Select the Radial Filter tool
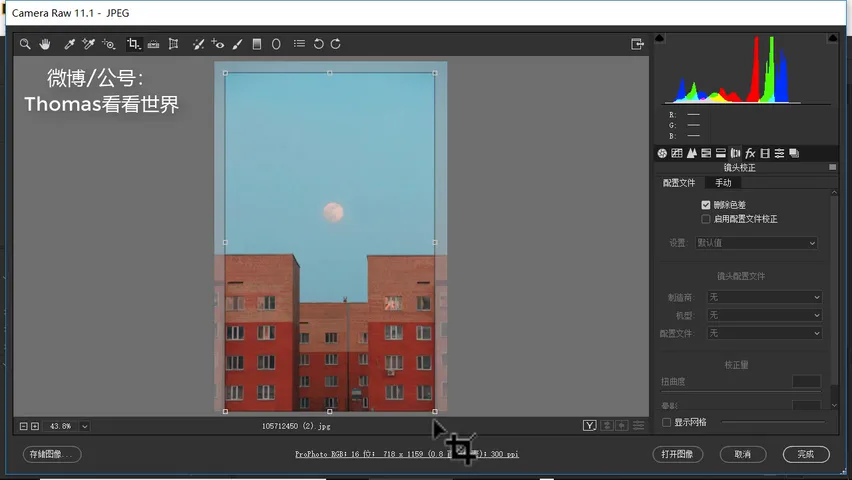 coord(276,44)
